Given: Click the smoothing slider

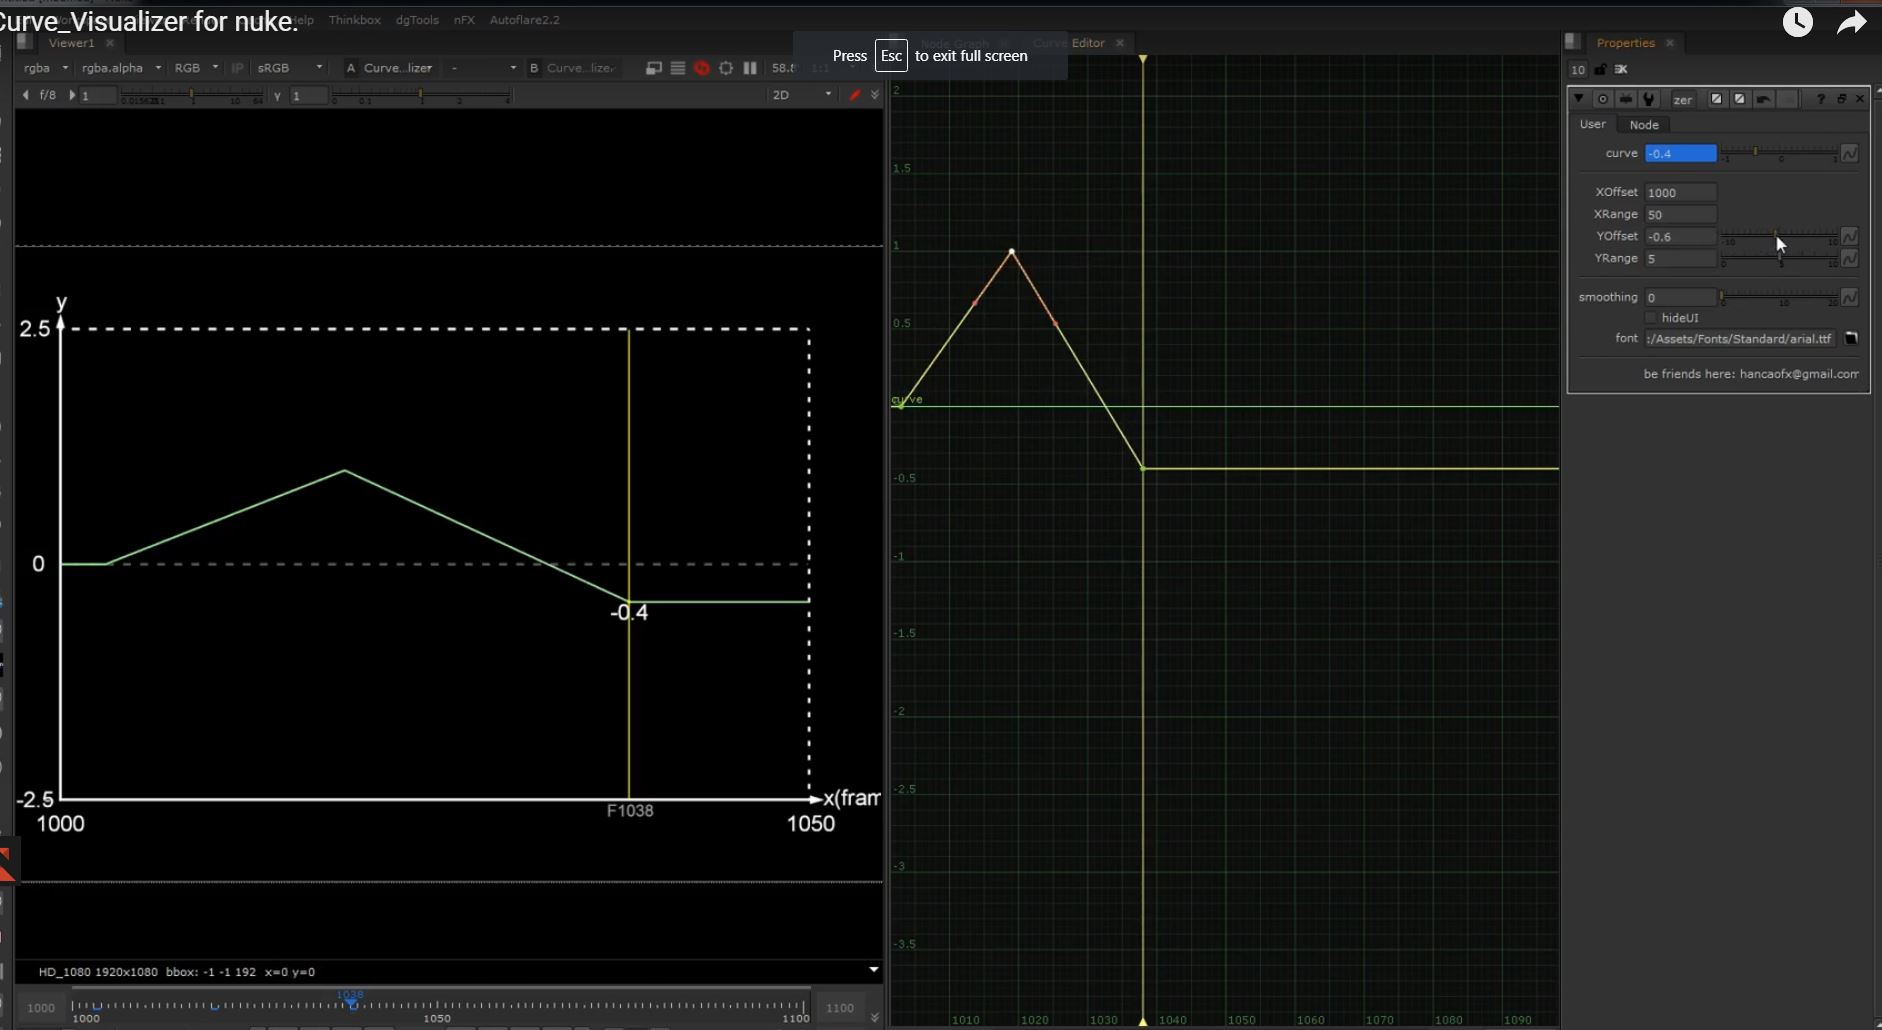Looking at the screenshot, I should point(1778,298).
